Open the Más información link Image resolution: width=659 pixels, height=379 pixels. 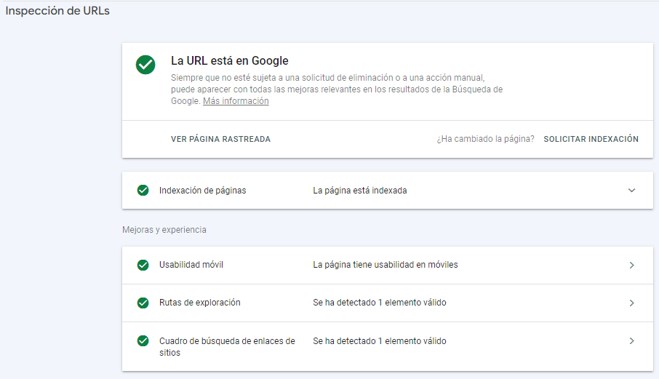coord(236,101)
